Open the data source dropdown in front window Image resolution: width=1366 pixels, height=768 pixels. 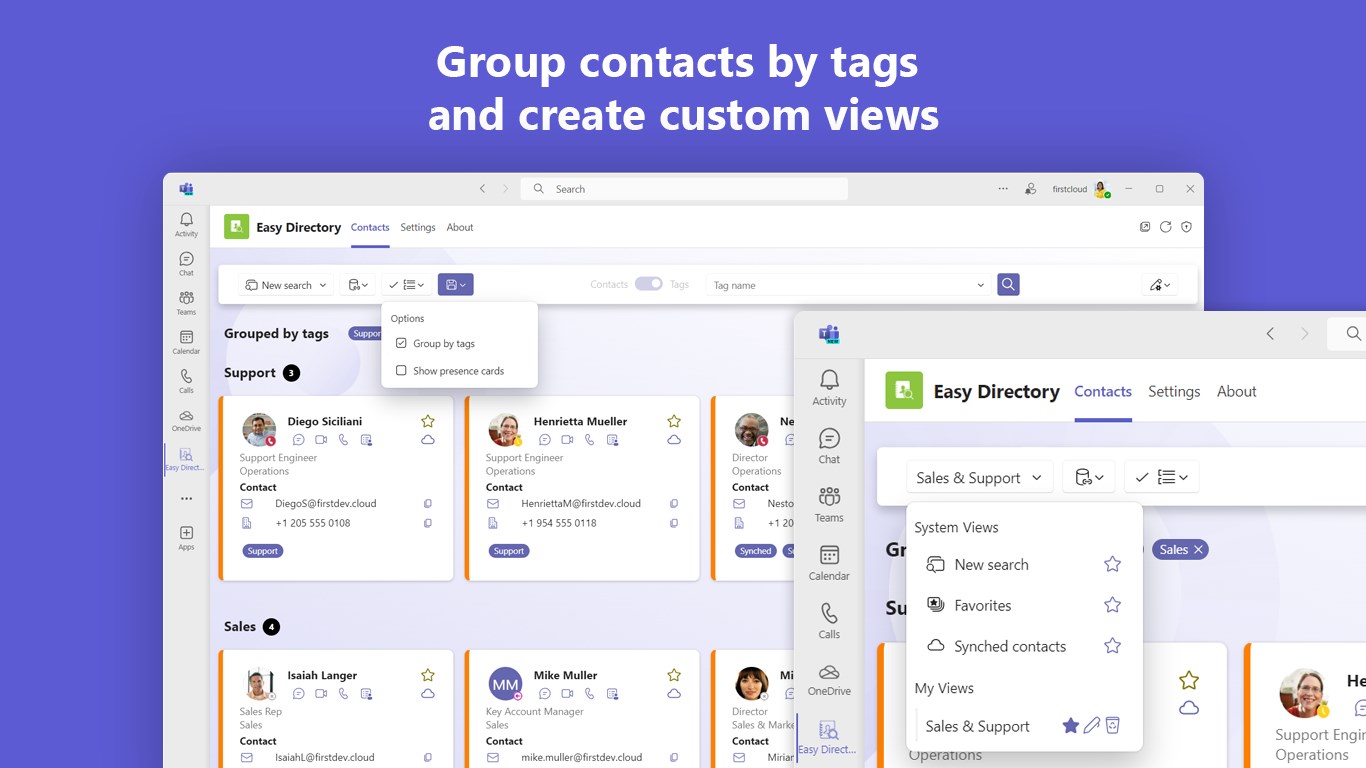coord(1088,478)
